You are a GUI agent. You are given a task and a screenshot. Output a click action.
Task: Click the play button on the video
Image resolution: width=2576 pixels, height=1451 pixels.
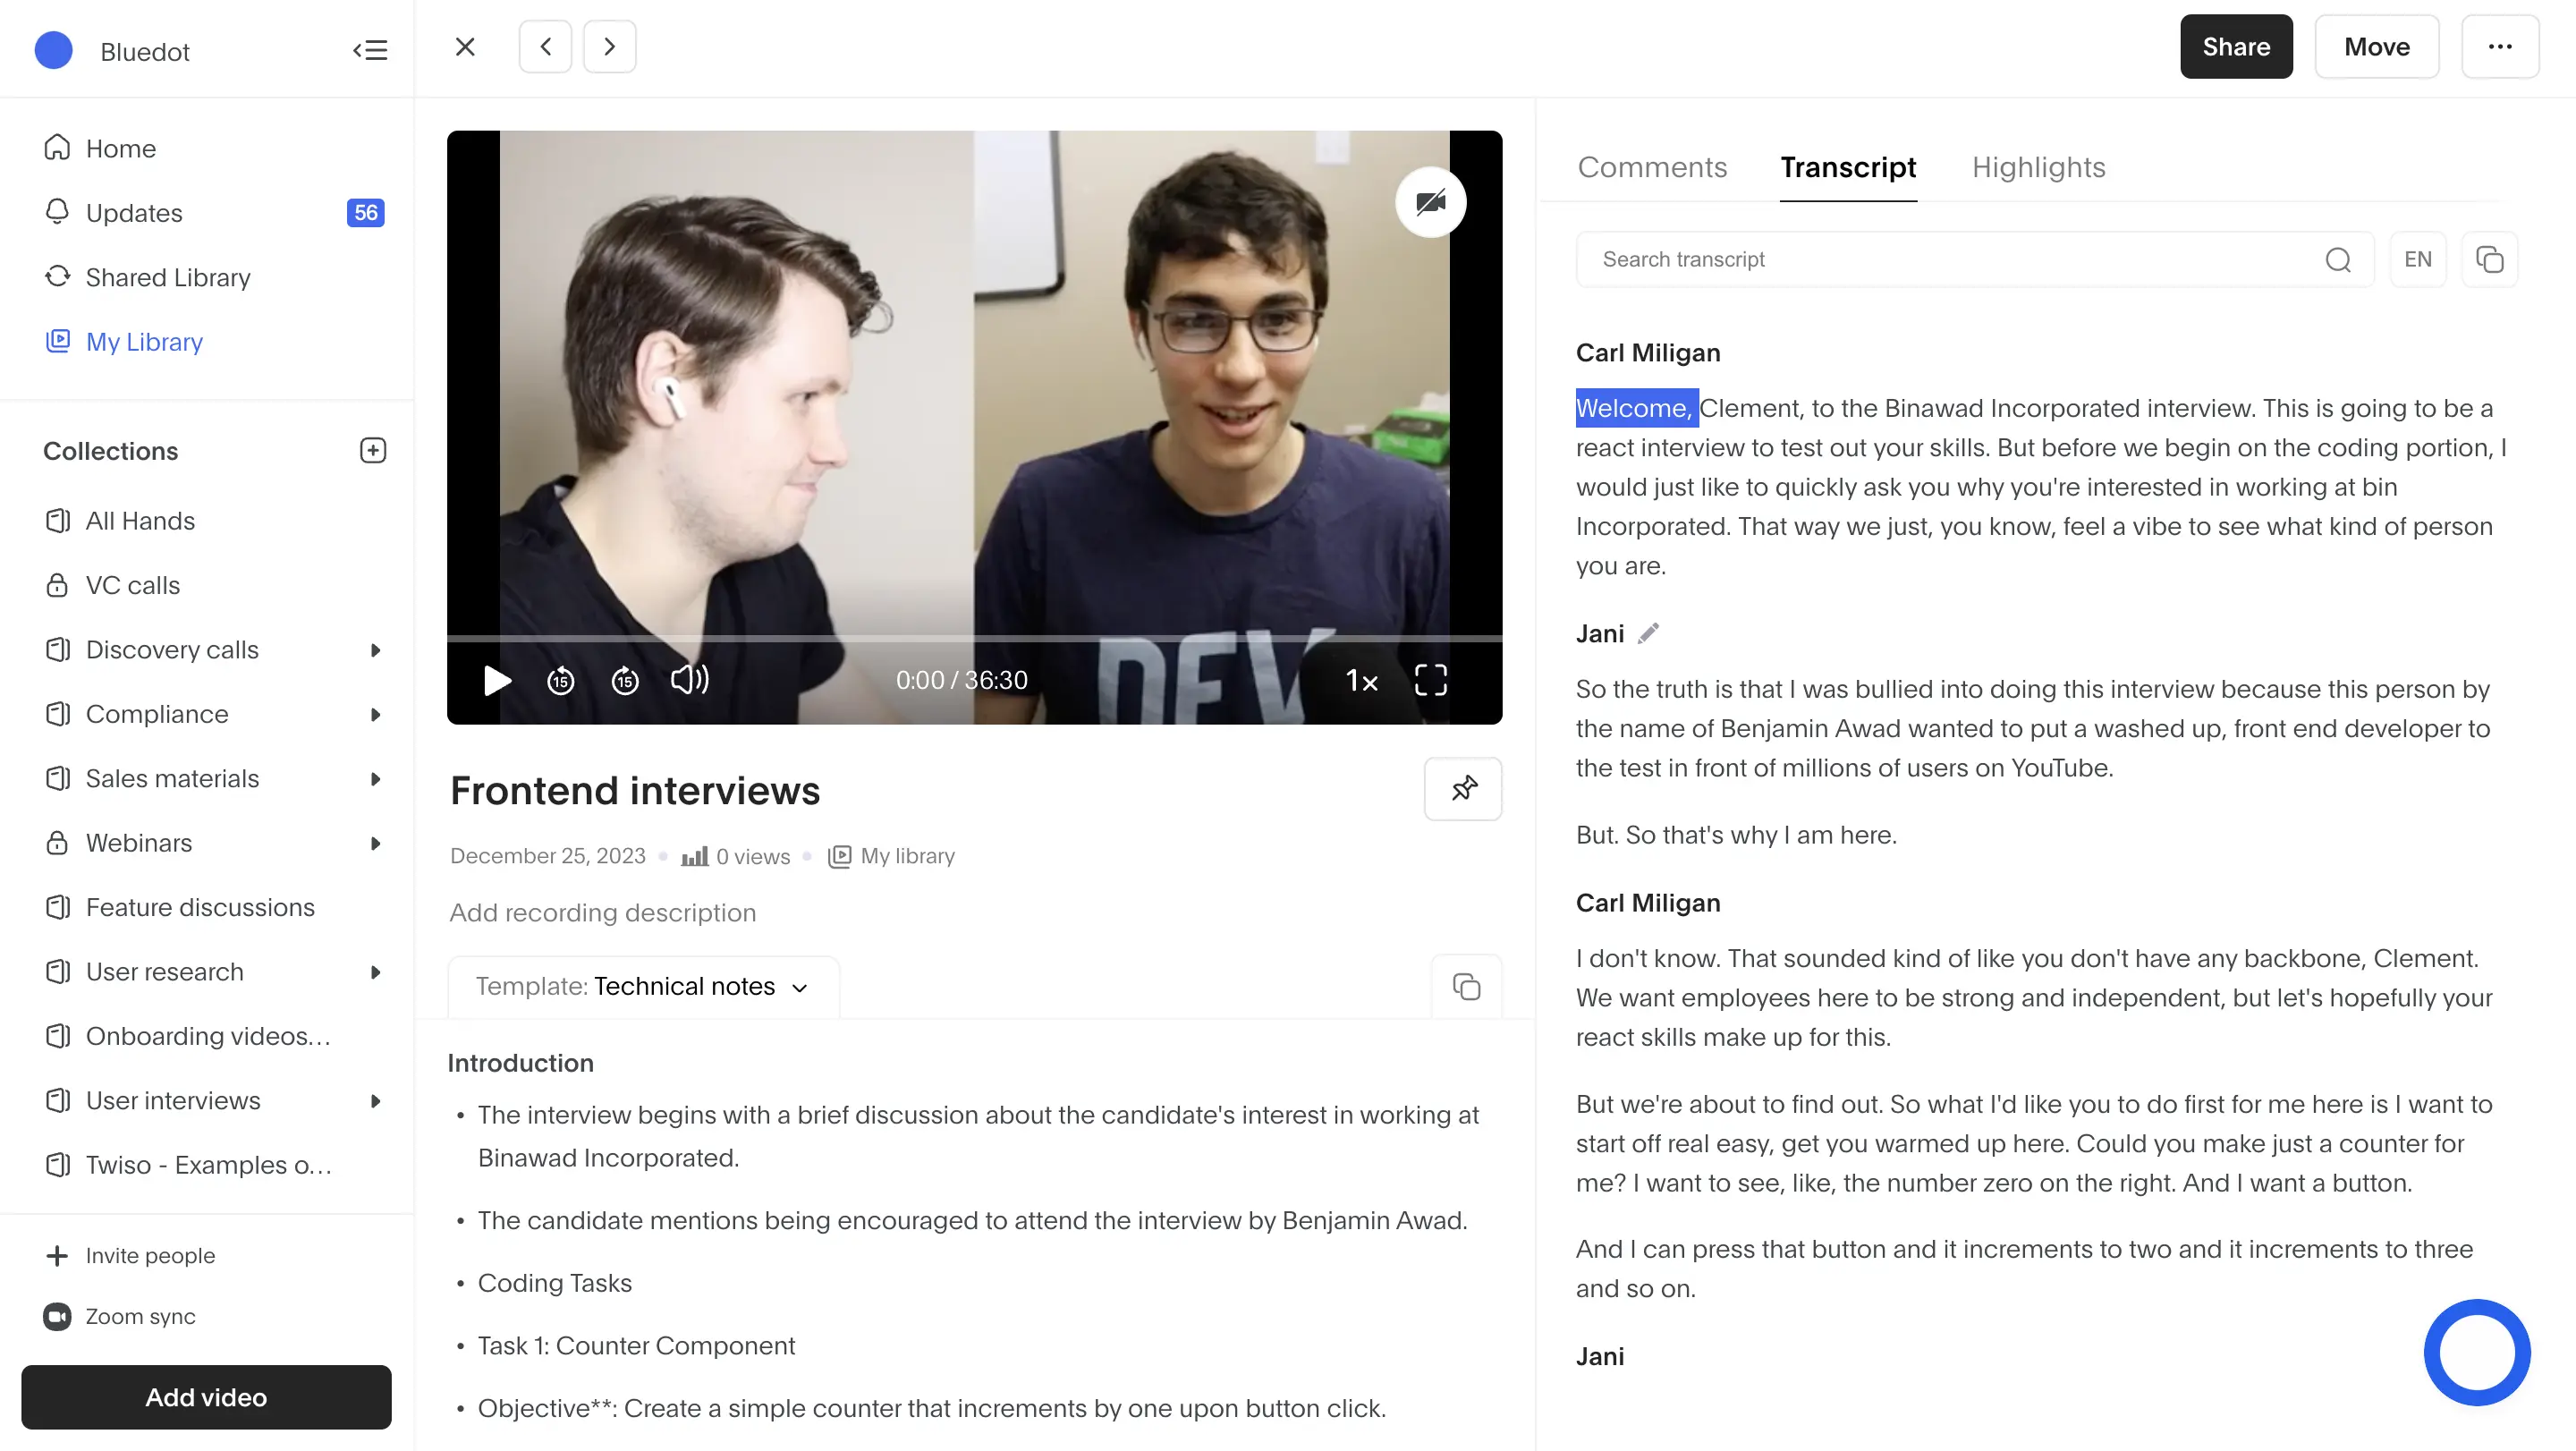coord(494,680)
